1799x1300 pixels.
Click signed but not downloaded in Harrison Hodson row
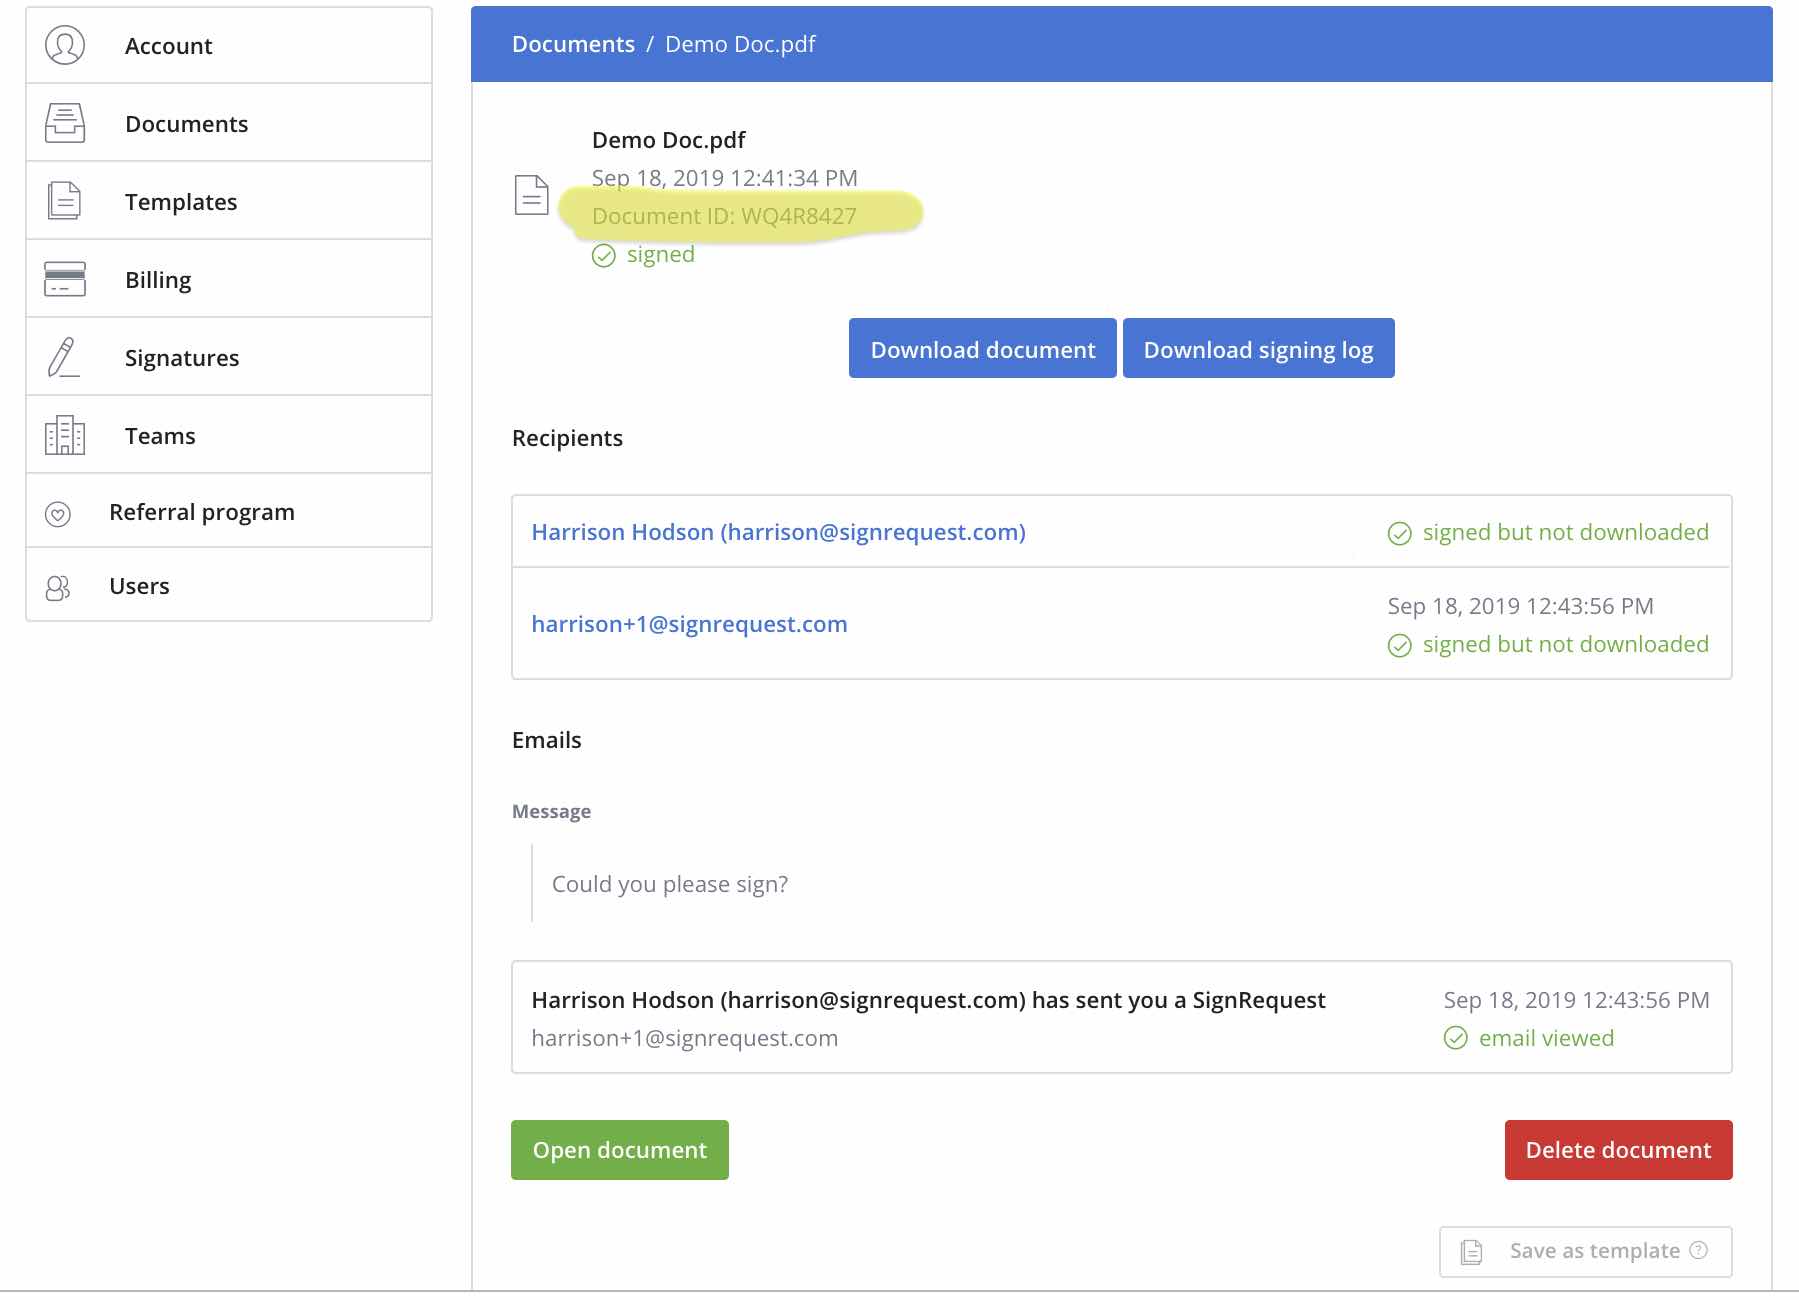pyautogui.click(x=1566, y=532)
